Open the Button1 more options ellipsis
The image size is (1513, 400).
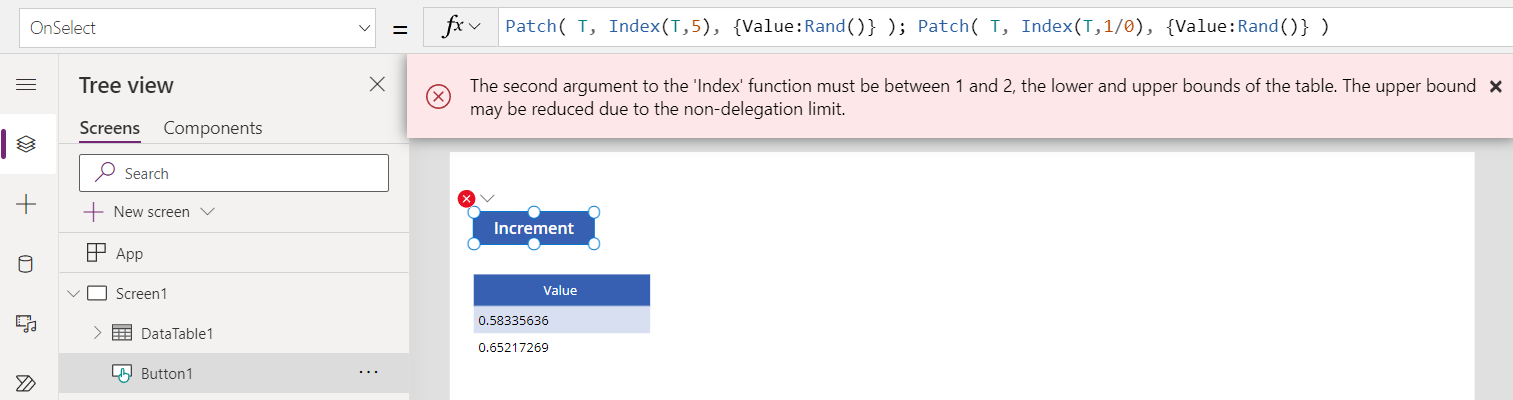coord(369,372)
